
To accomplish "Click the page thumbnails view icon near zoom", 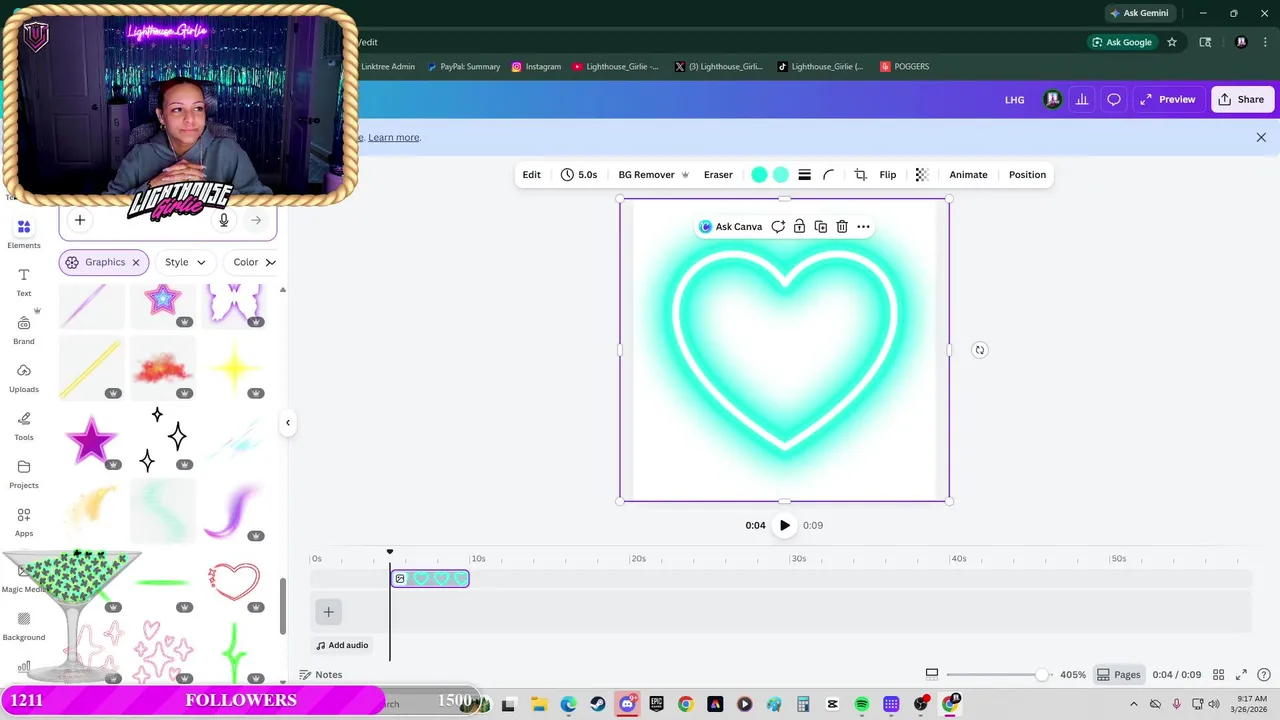I will pos(932,675).
